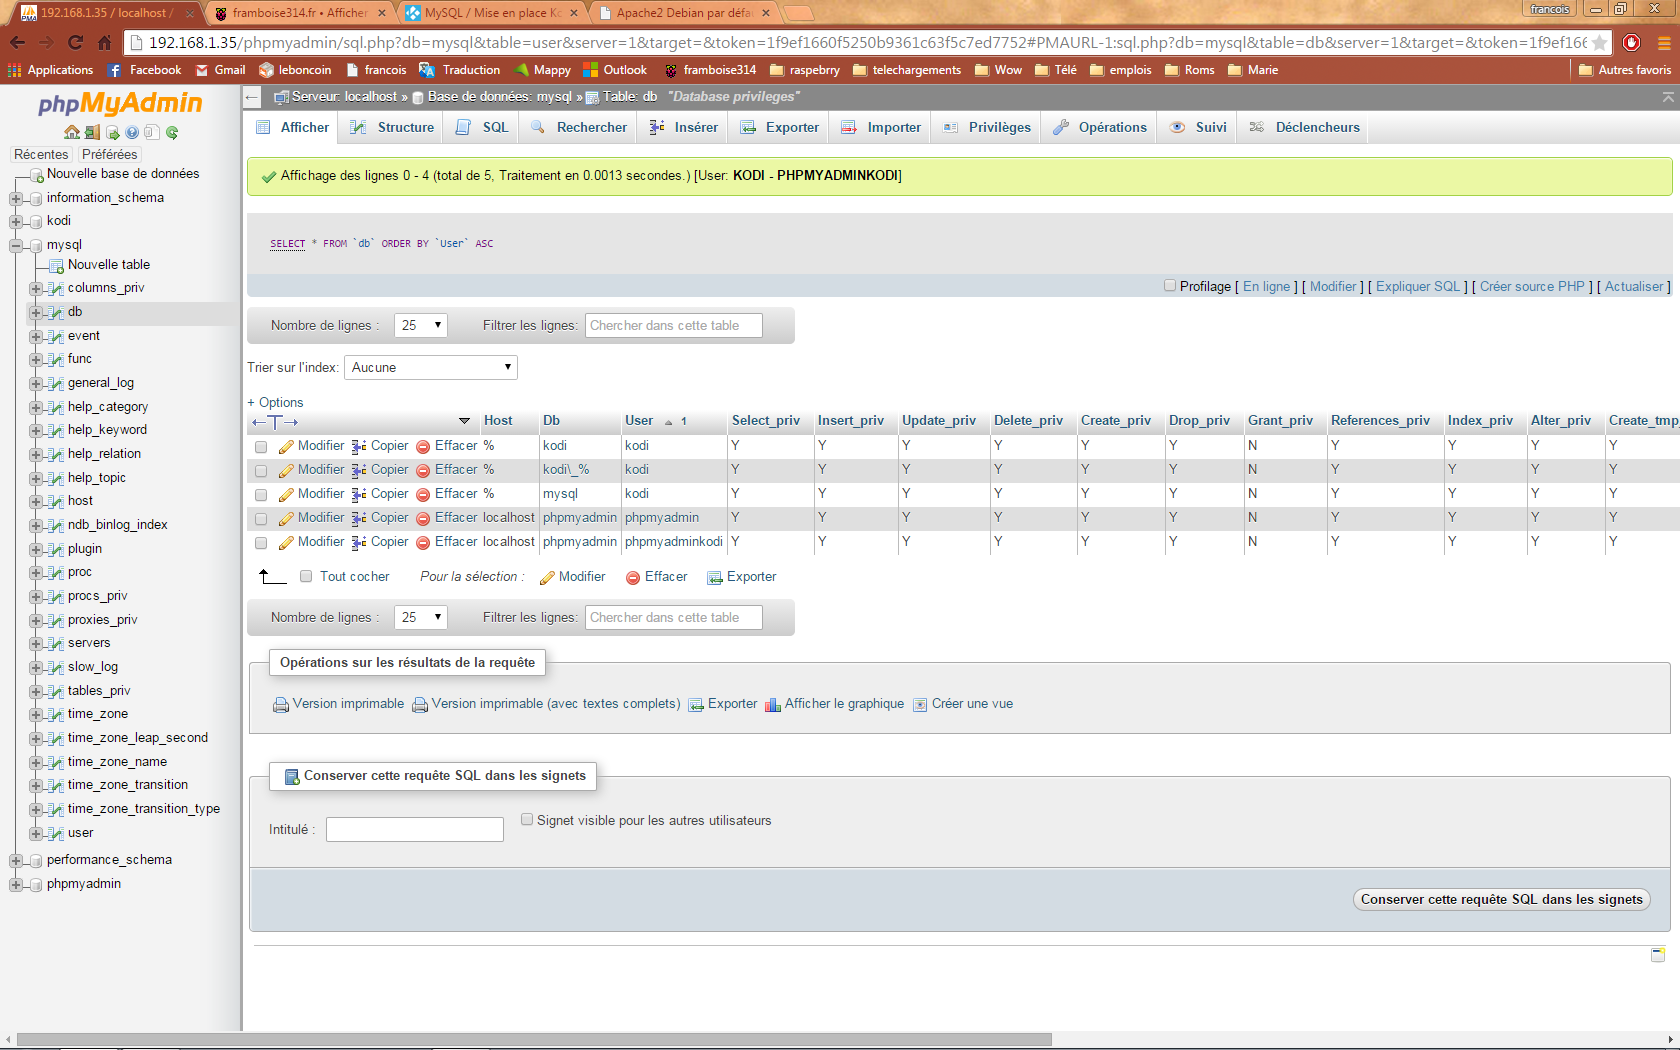
Task: Check the Profilage checkbox
Action: (1170, 286)
